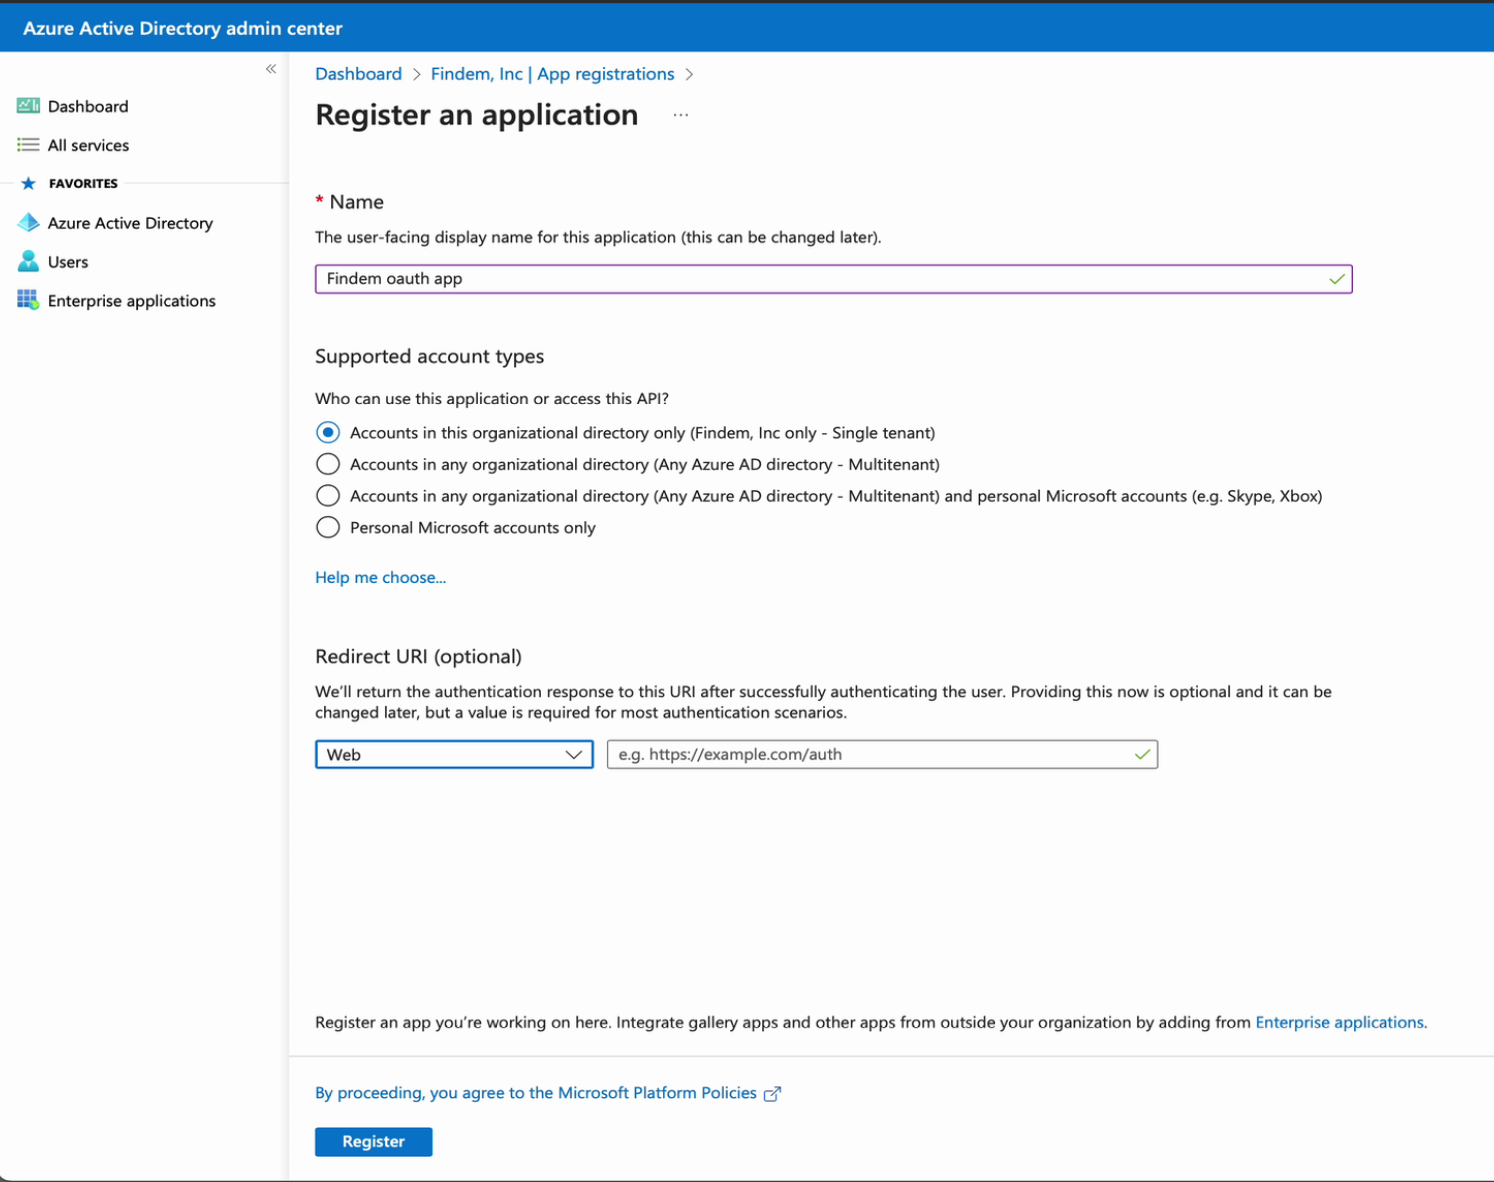The image size is (1494, 1182).
Task: Click the Dashboard chart icon in sidebar
Action: coord(28,106)
